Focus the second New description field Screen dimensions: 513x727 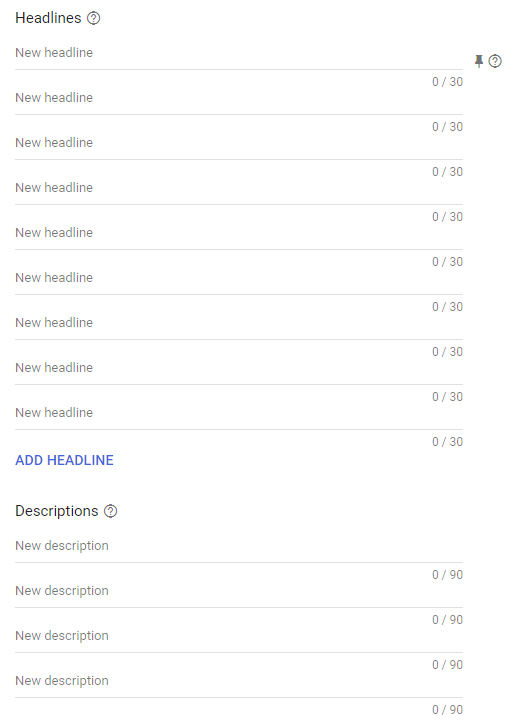[x=239, y=591]
